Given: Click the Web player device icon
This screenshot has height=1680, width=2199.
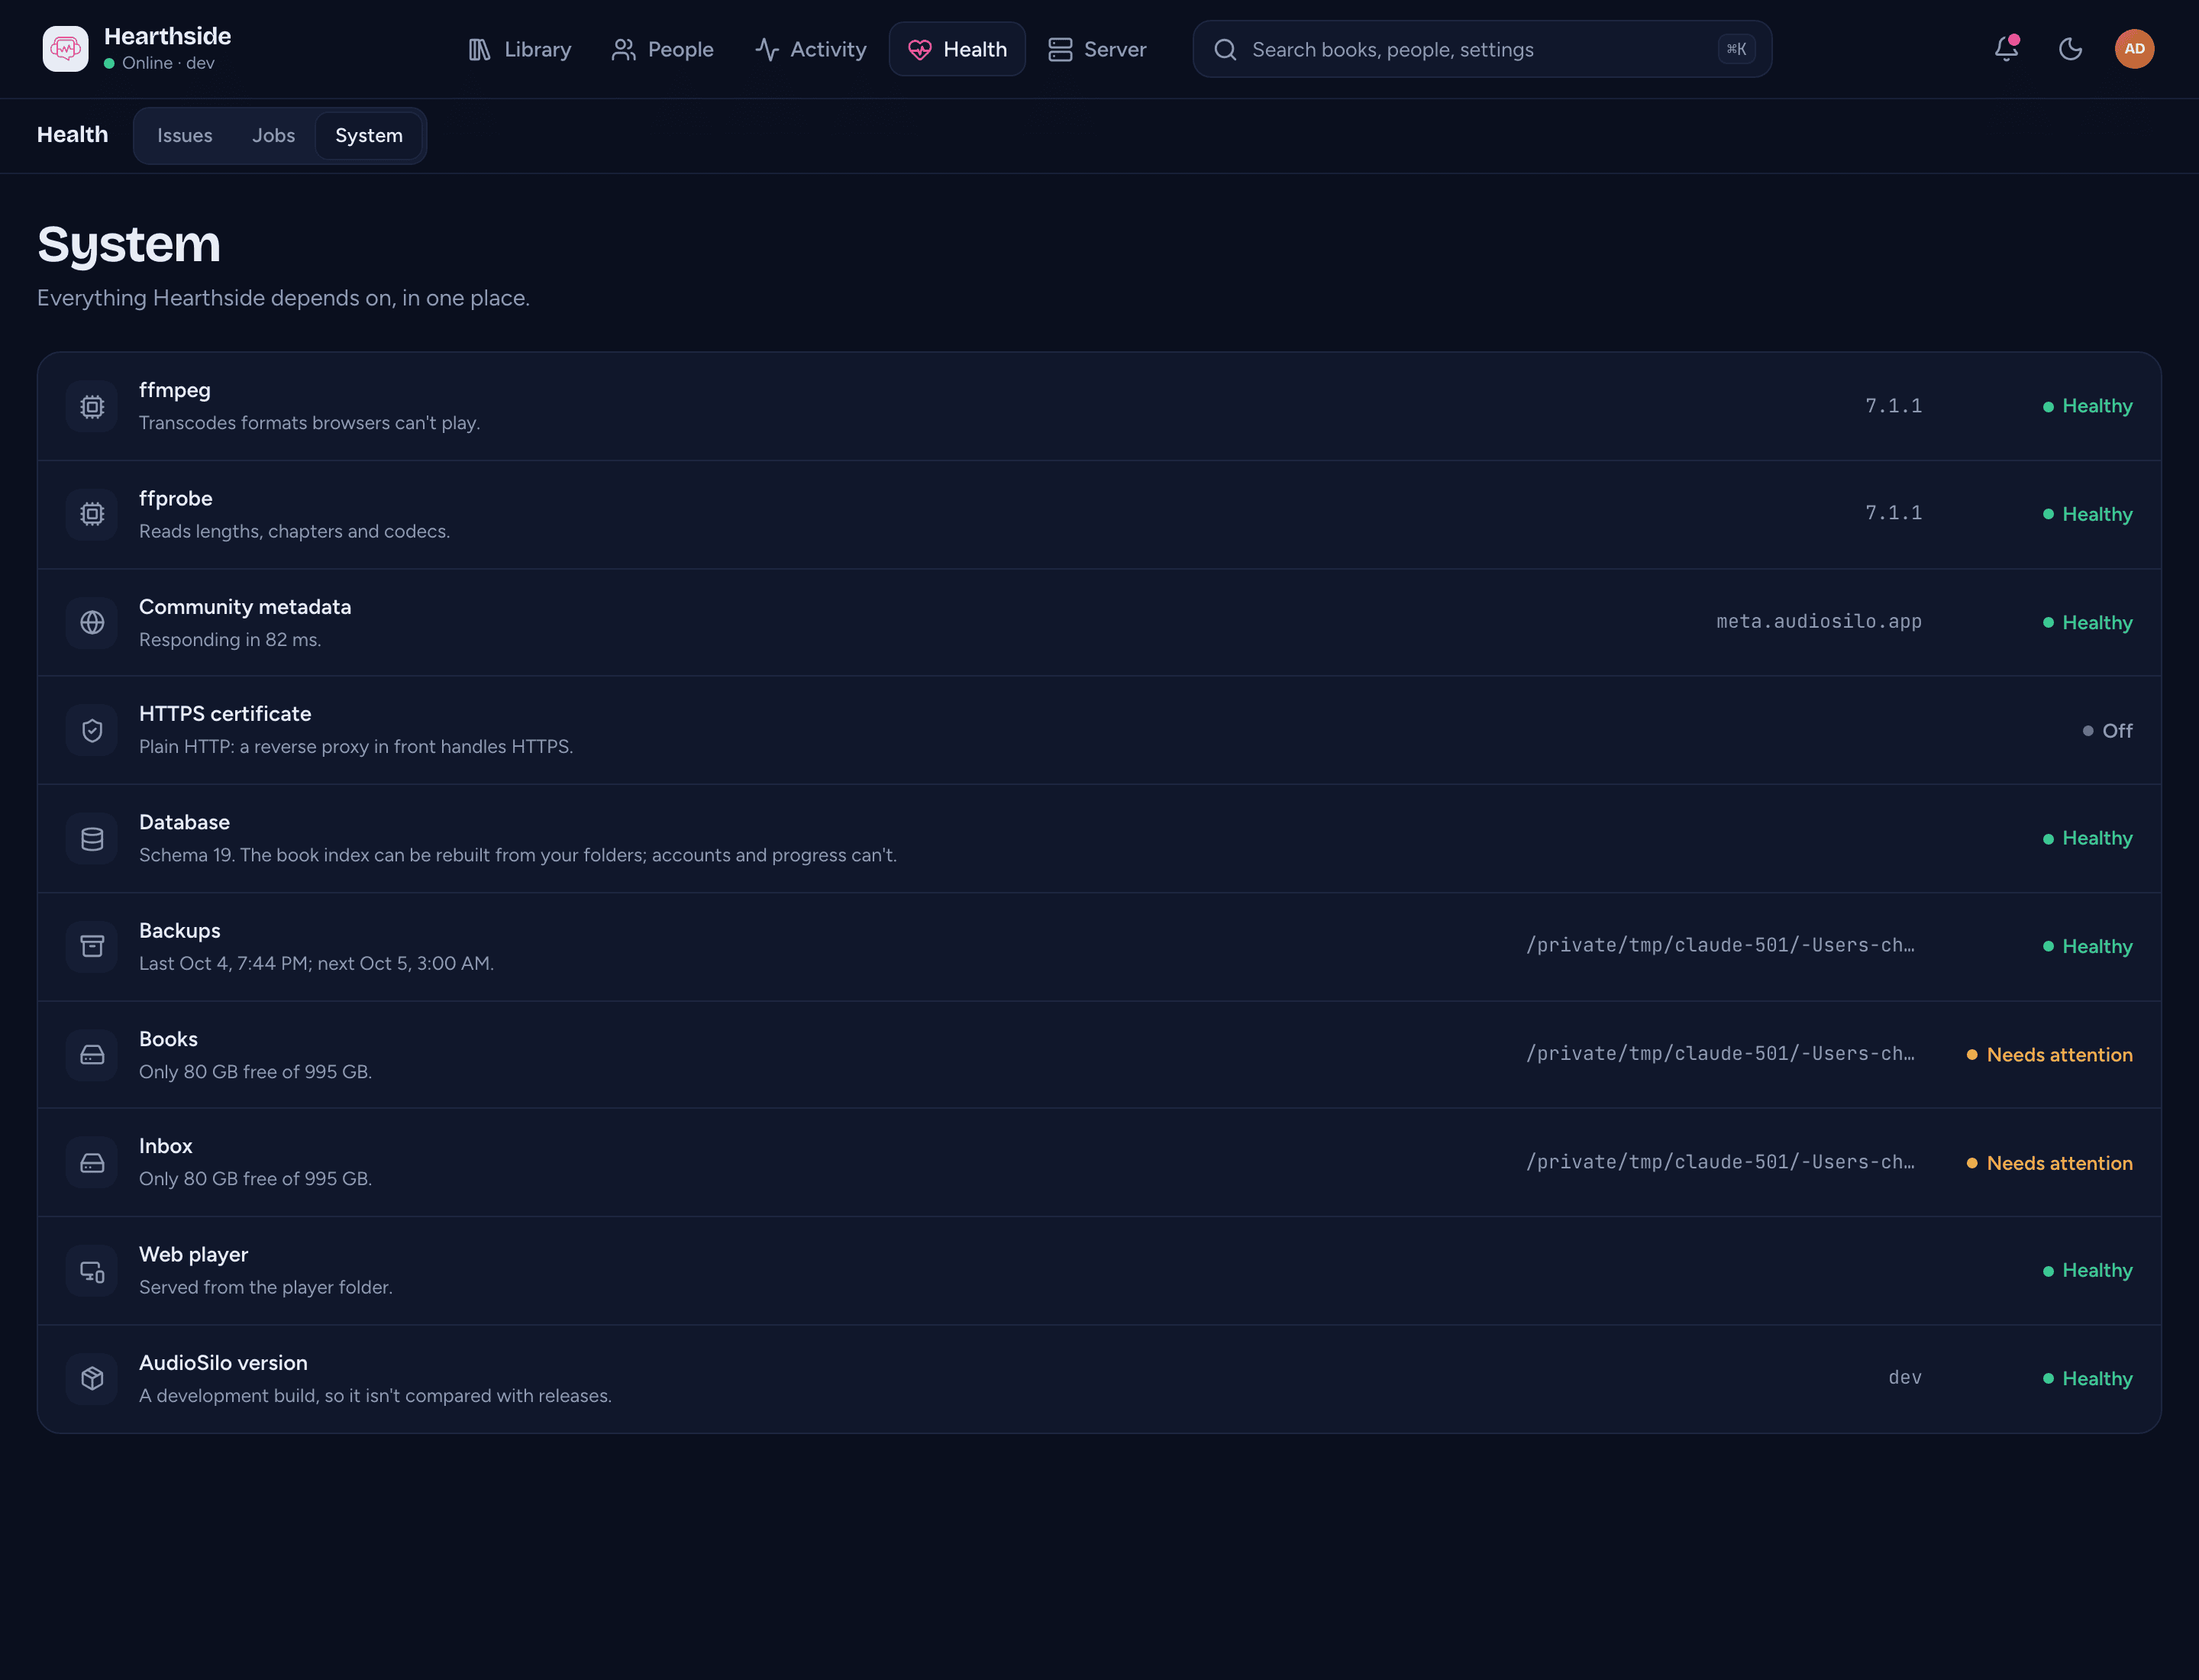Looking at the screenshot, I should click(x=92, y=1271).
